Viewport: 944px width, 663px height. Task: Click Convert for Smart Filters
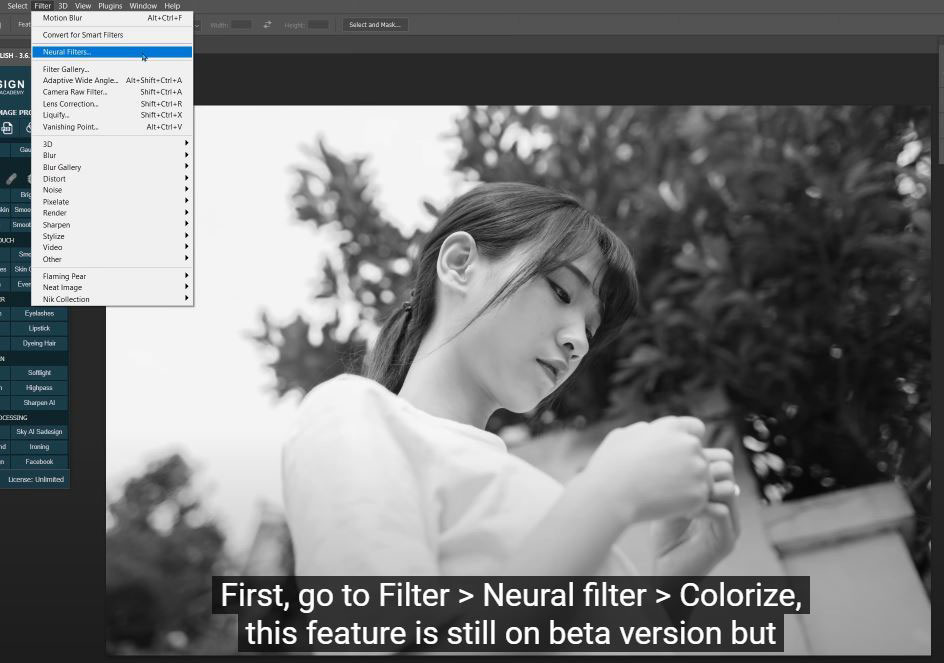tap(82, 35)
